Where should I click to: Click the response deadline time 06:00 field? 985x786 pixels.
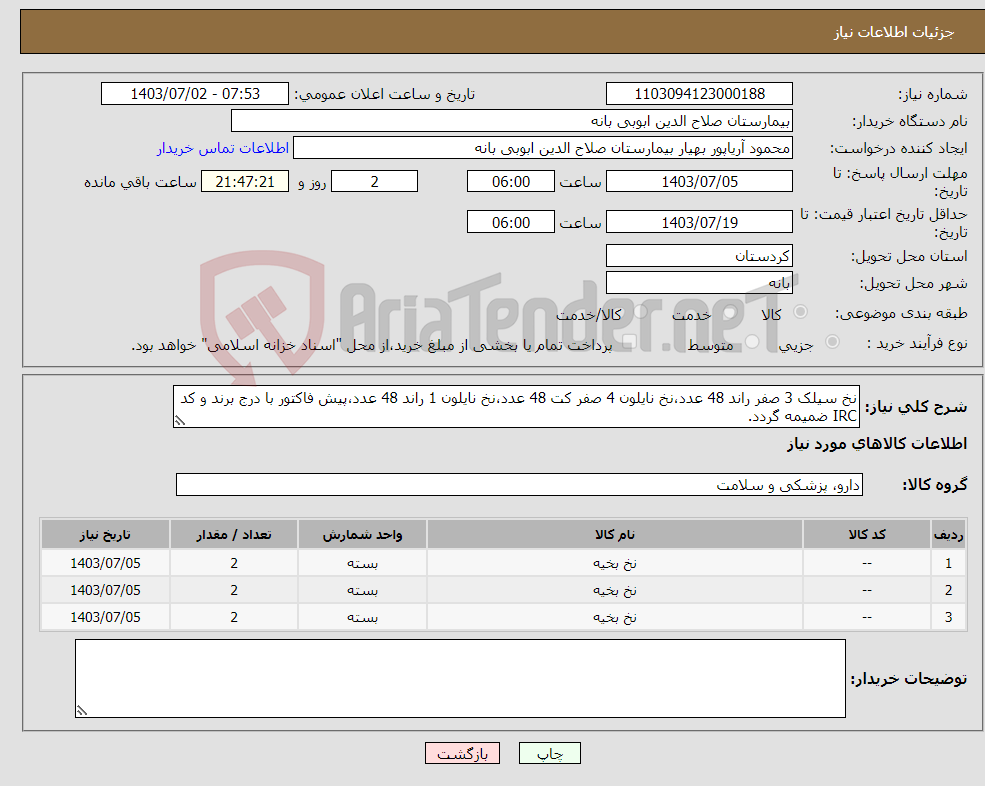tap(511, 182)
